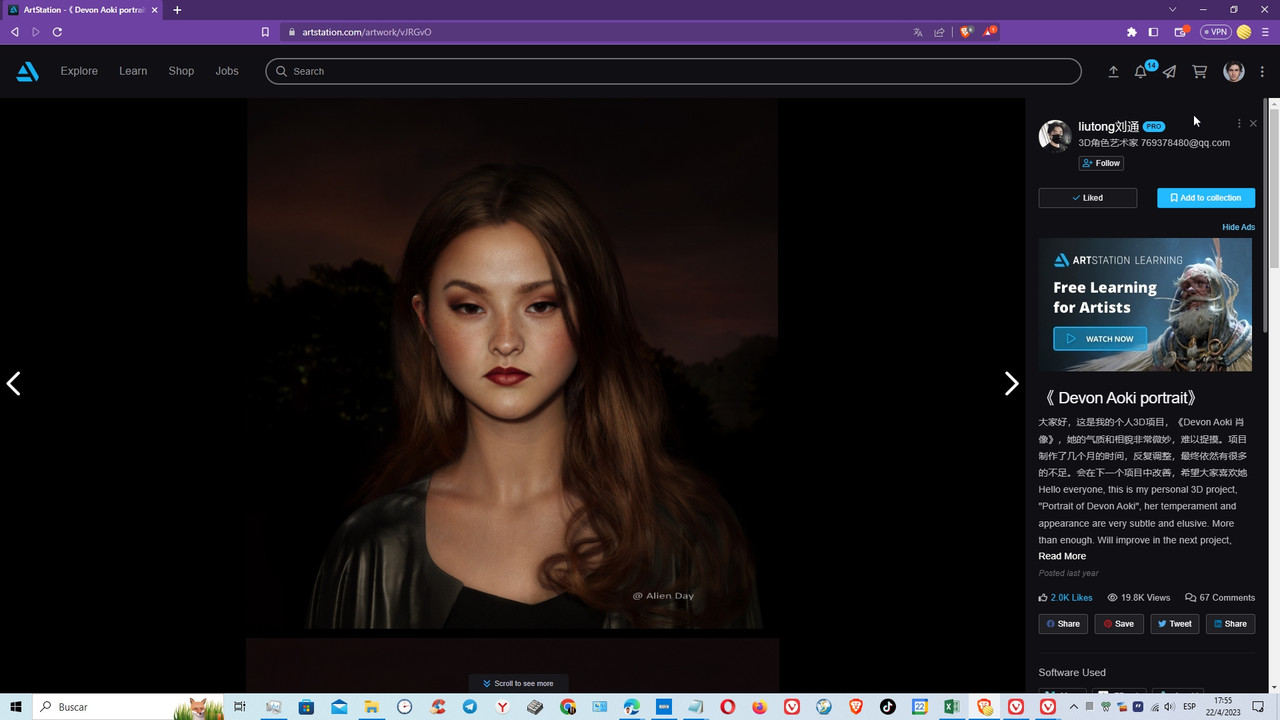This screenshot has height=720, width=1280.
Task: Open the tab search dropdown arrow
Action: (x=1173, y=10)
